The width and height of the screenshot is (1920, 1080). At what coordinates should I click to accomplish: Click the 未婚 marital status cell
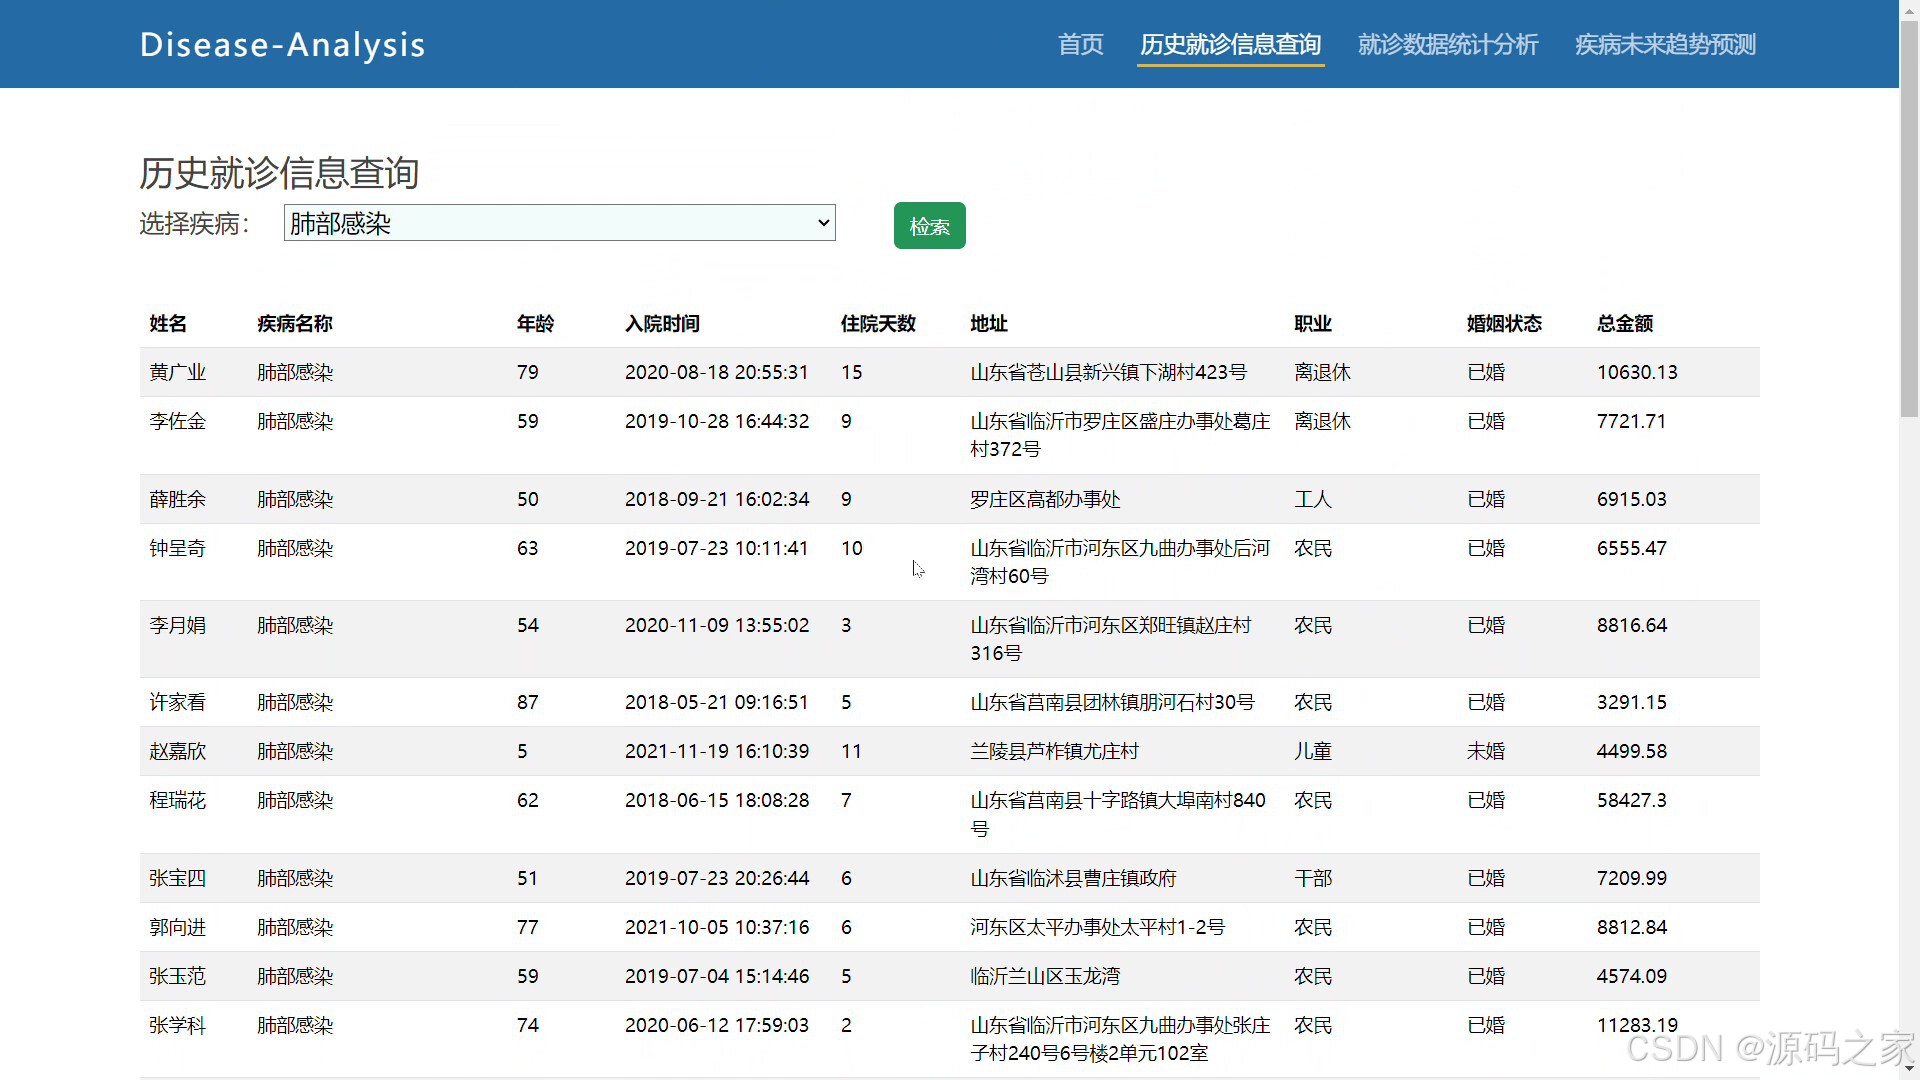click(1485, 751)
